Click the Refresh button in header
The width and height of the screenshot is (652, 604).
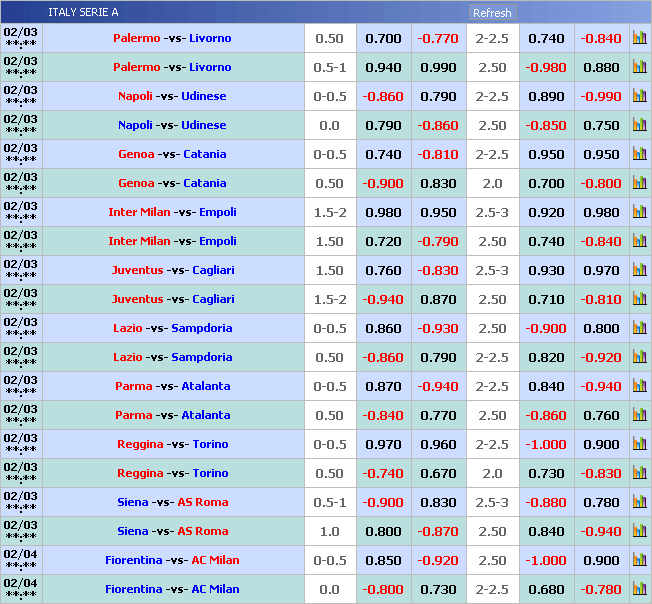tap(492, 13)
